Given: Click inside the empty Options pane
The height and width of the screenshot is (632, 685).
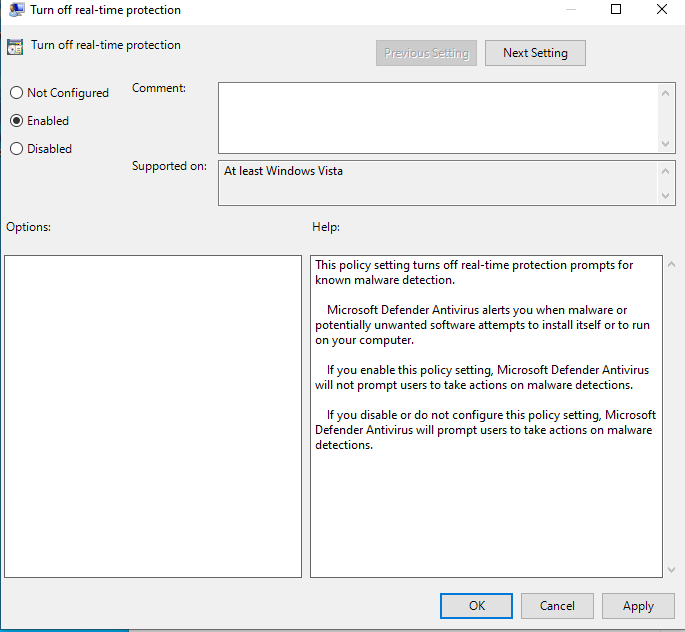Looking at the screenshot, I should 153,416.
